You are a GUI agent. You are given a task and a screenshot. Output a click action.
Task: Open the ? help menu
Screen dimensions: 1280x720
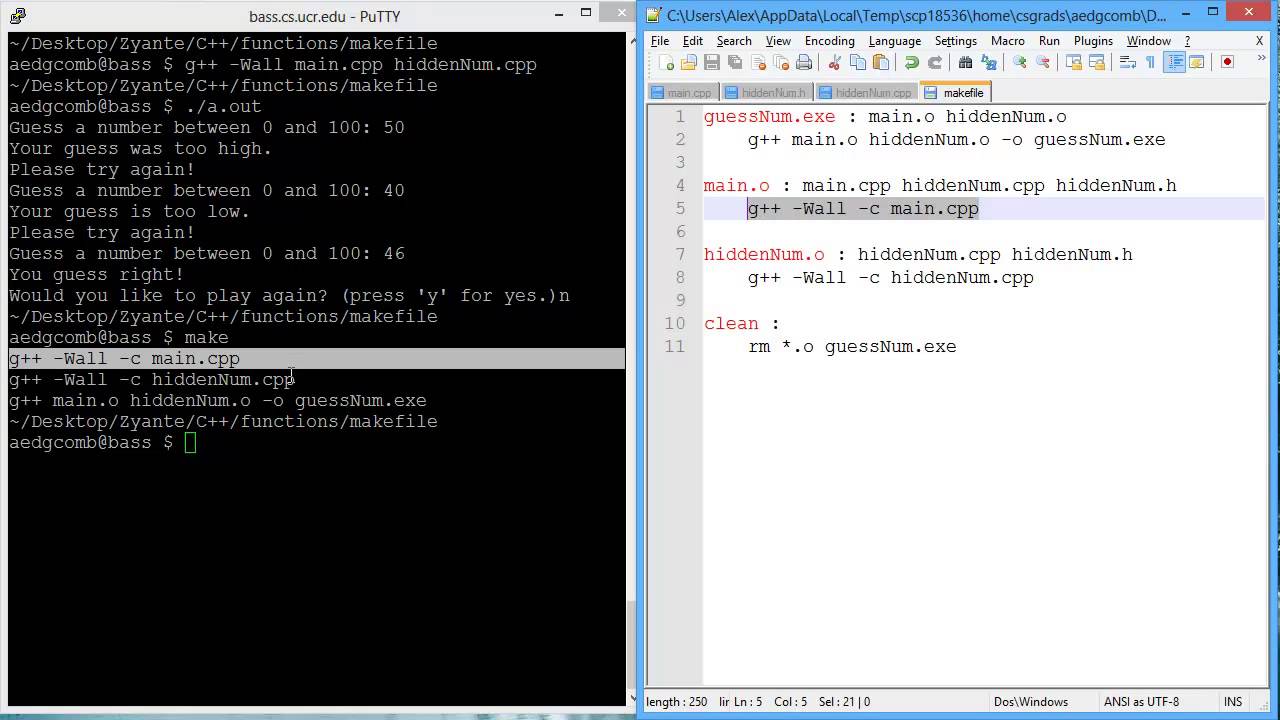(x=1187, y=41)
